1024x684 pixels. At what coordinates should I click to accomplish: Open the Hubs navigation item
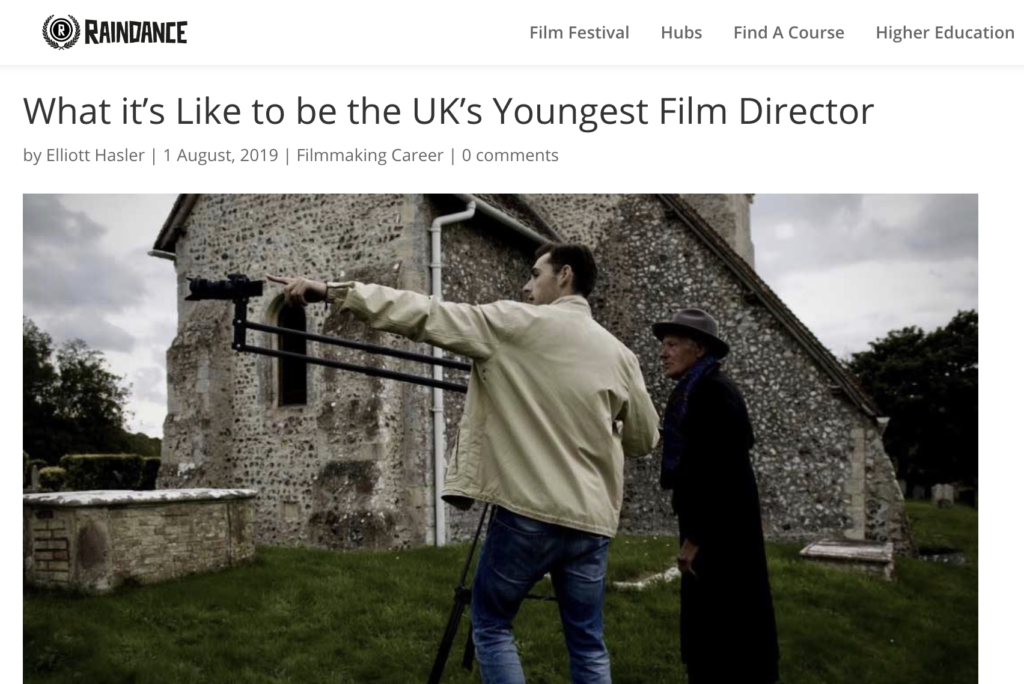pyautogui.click(x=681, y=33)
